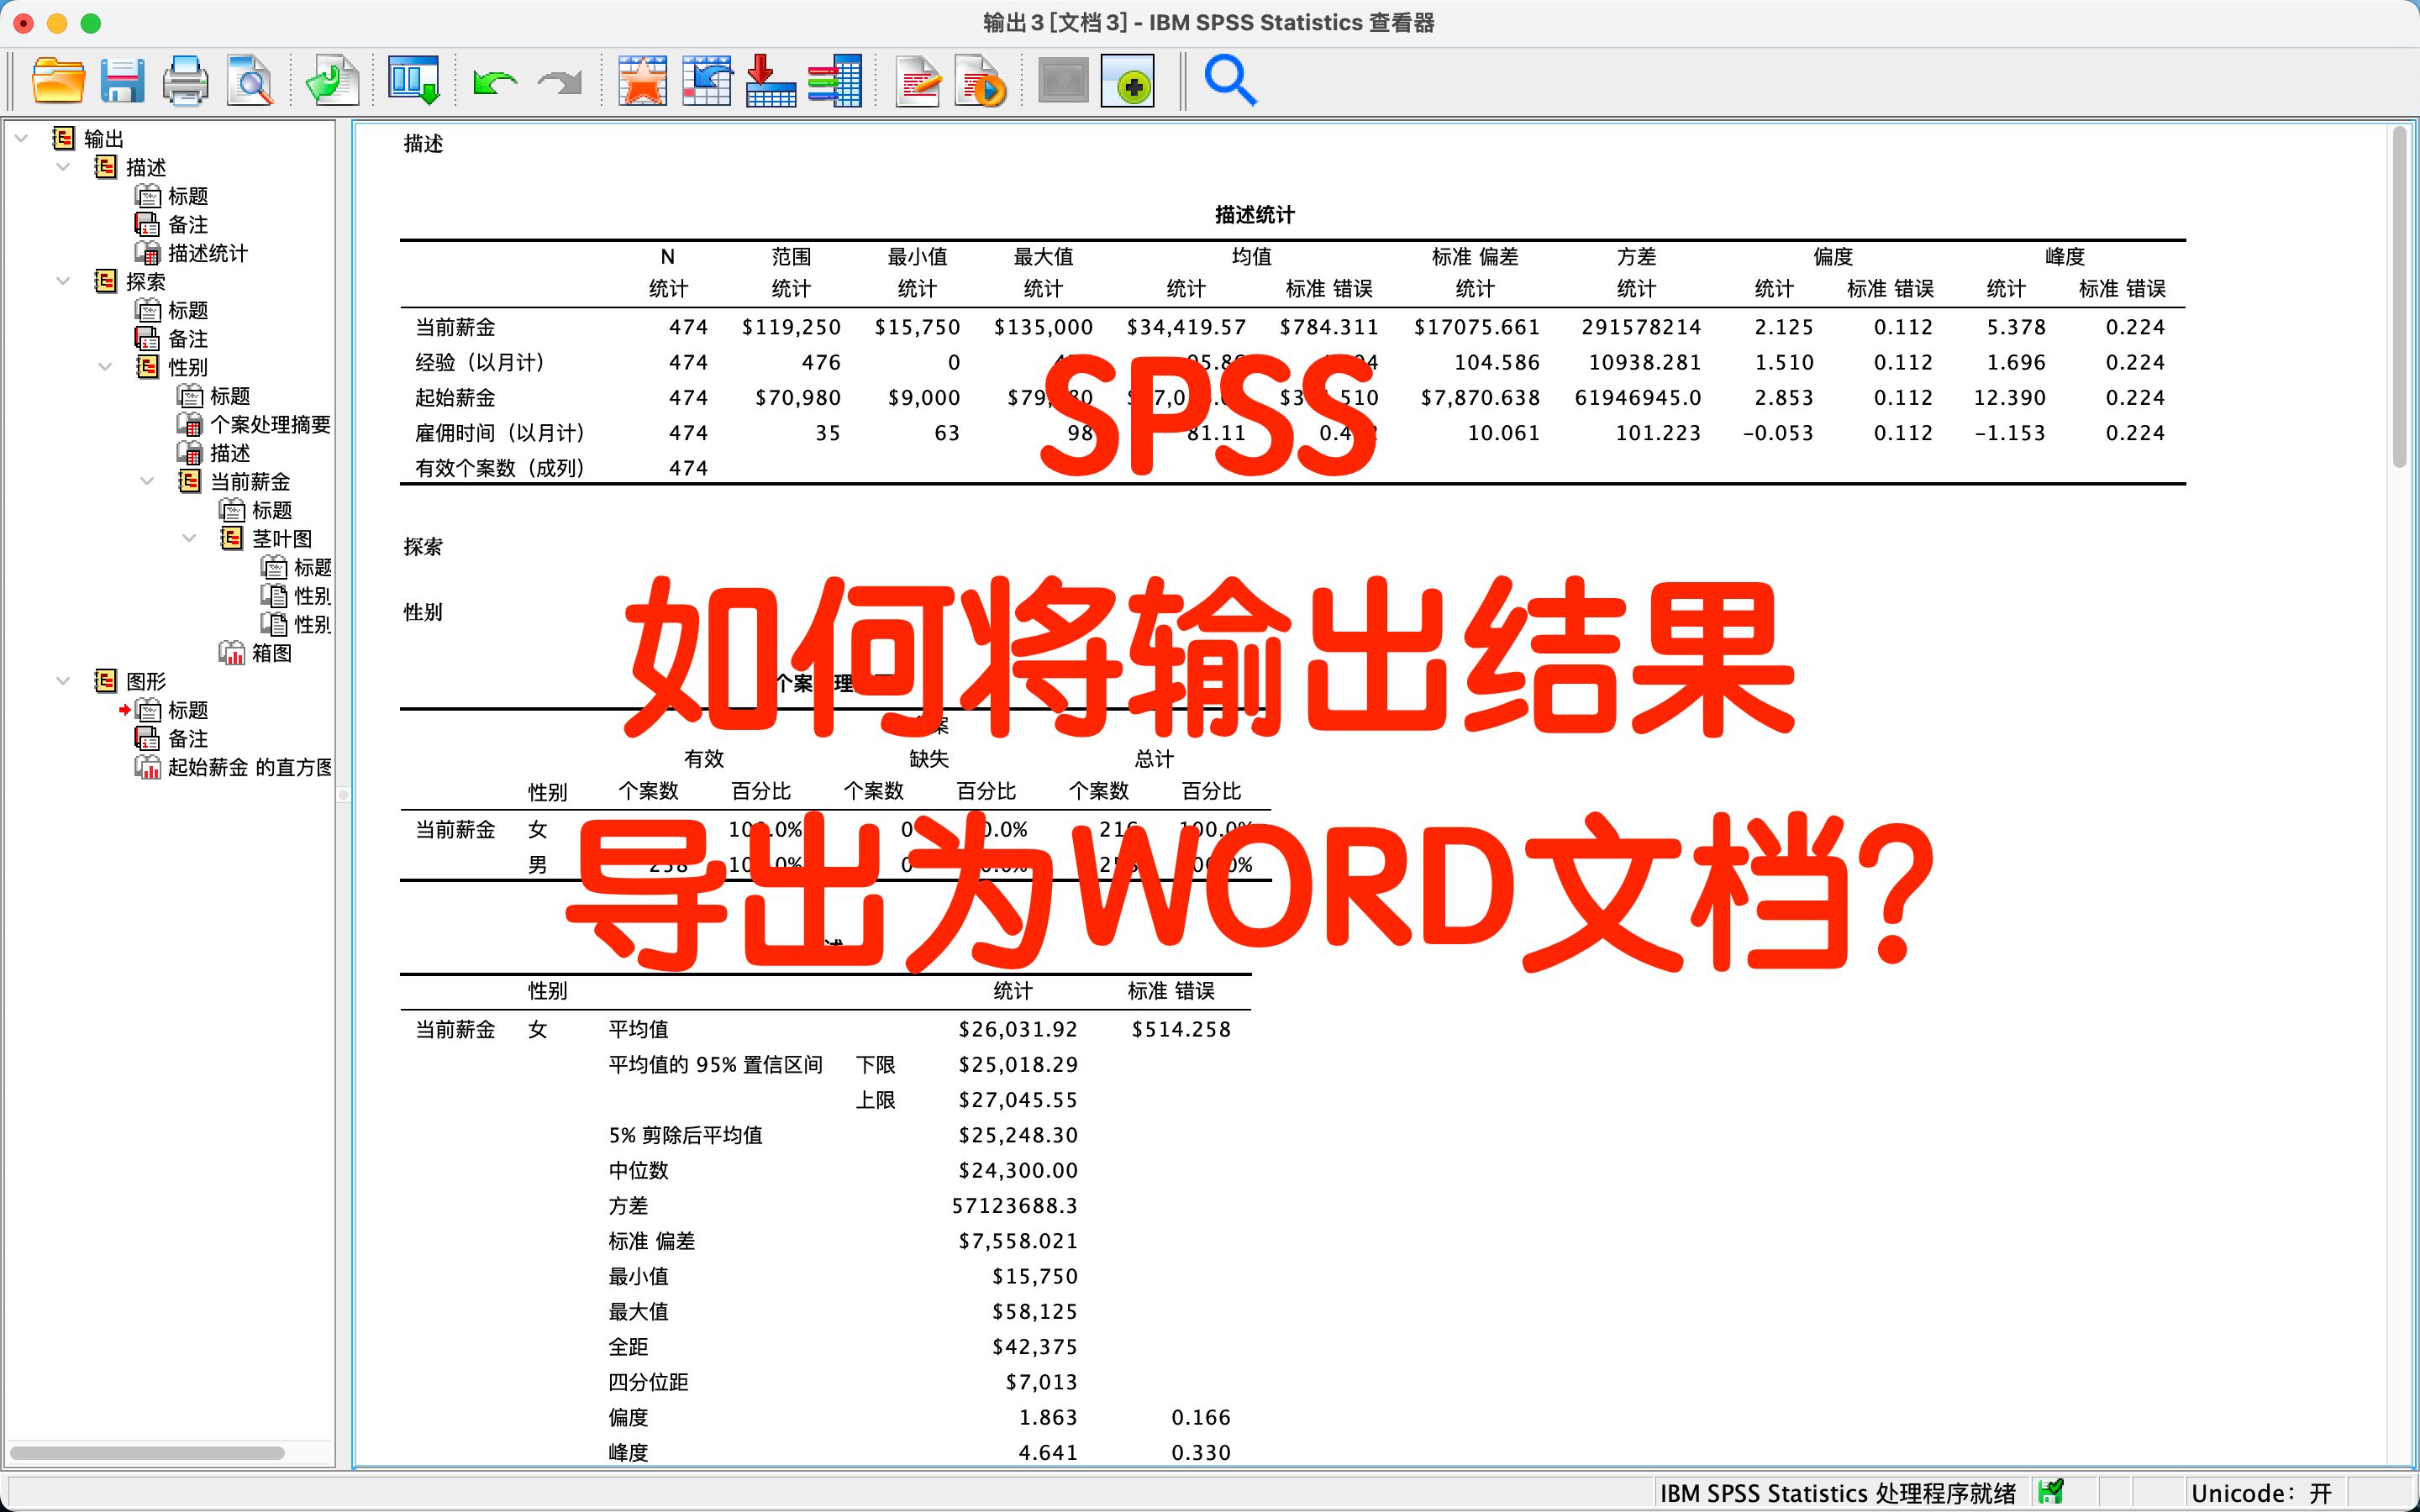Open Search with the blue magnifier
The width and height of the screenshot is (2420, 1512).
(1230, 81)
